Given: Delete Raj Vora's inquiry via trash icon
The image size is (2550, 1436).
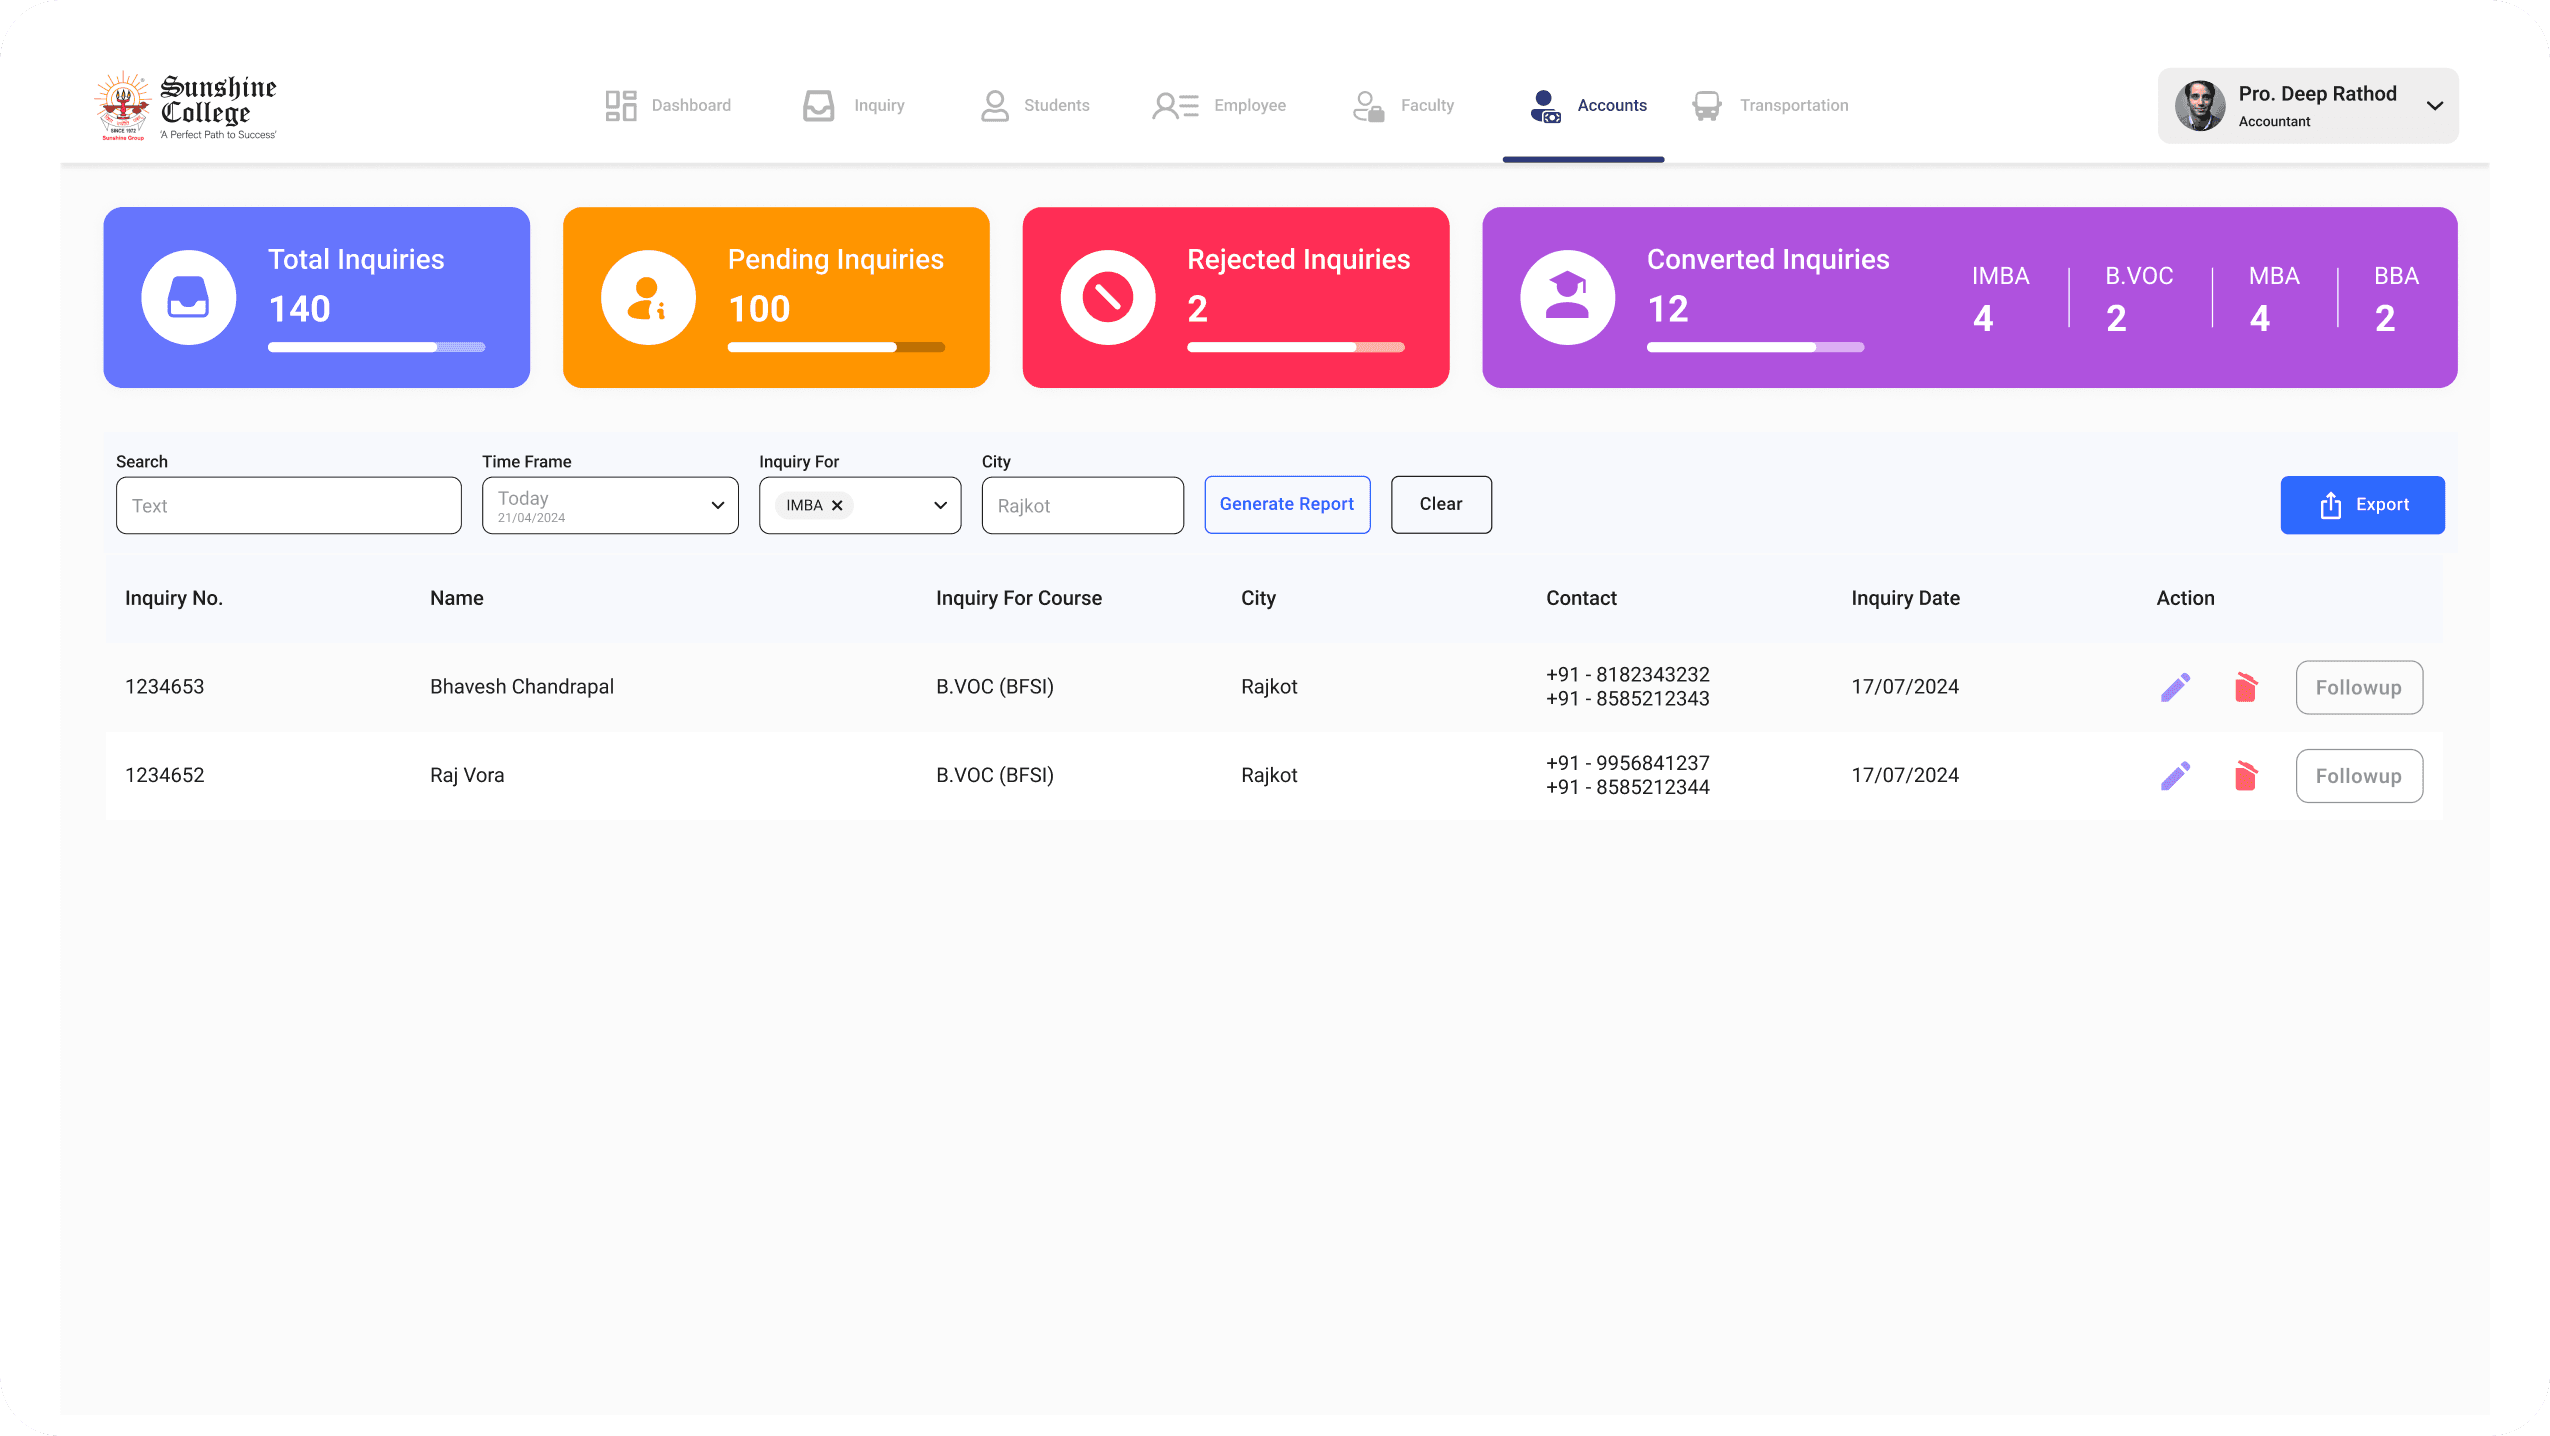Looking at the screenshot, I should (2245, 776).
